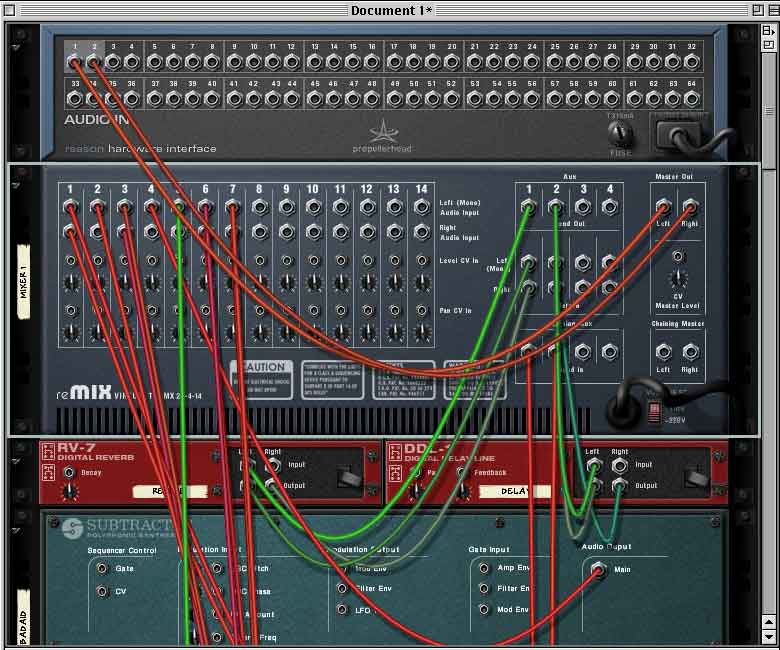Fold the Mixer 1 device with its triangle
Screen dimensions: 780x650
16,186
